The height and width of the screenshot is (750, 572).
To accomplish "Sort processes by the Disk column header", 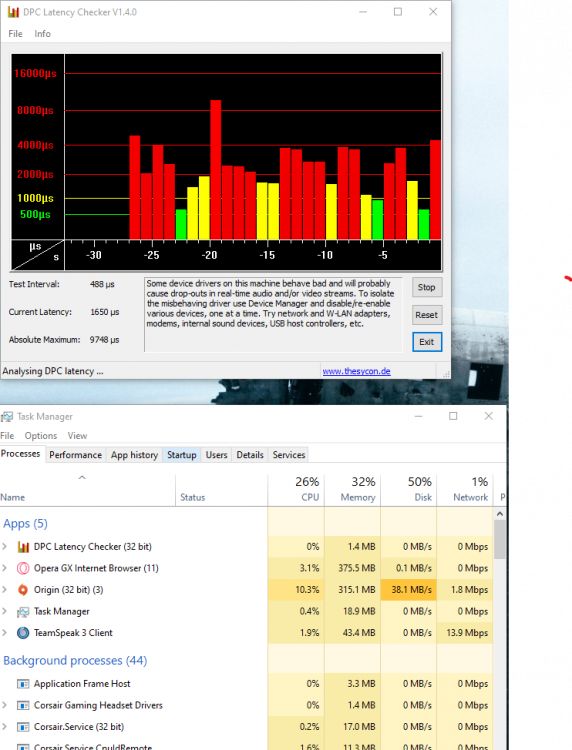I will tap(409, 489).
